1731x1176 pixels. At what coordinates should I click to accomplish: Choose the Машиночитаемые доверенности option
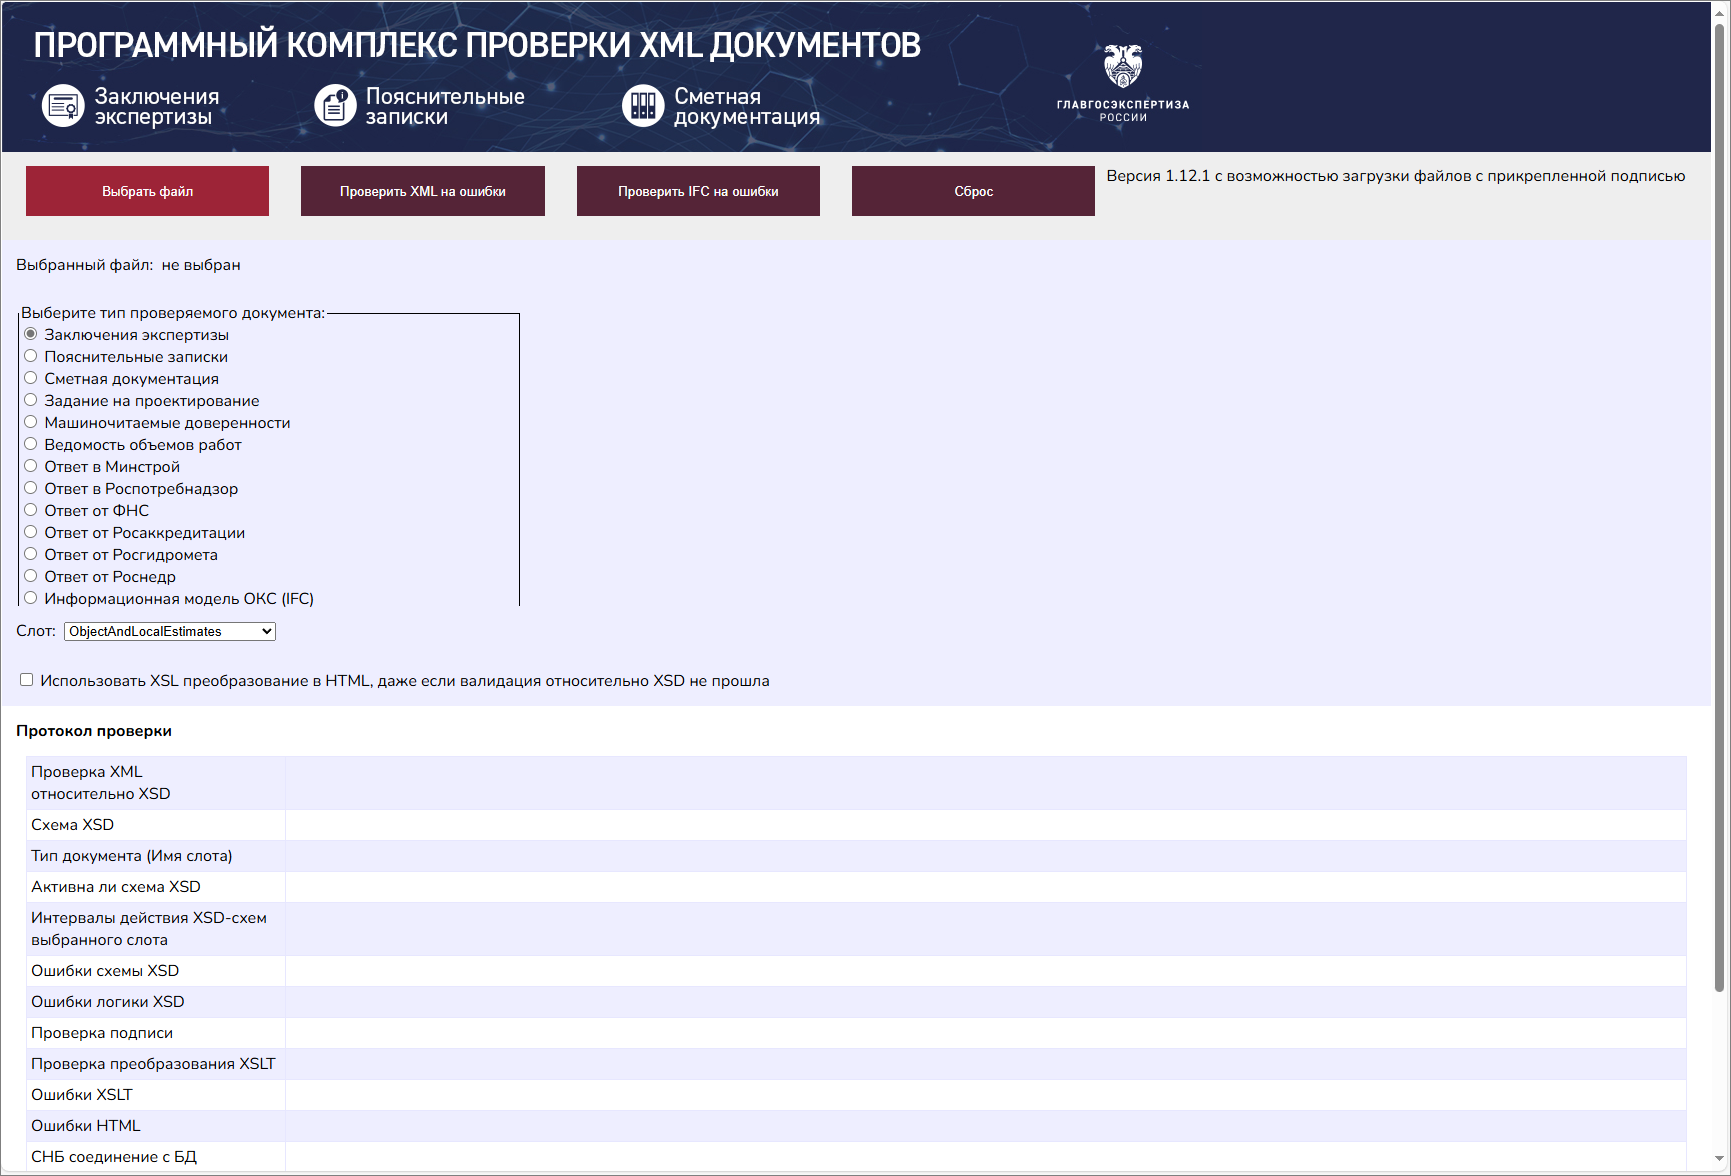coord(30,422)
